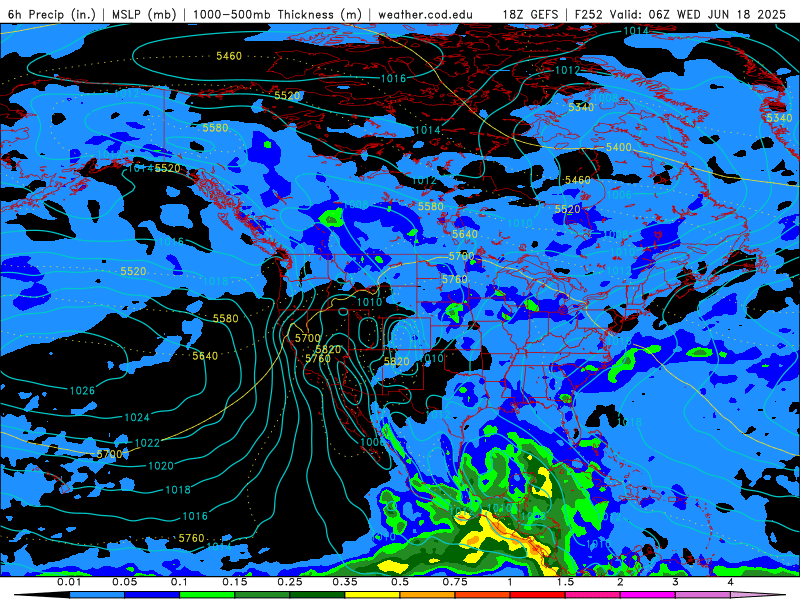The width and height of the screenshot is (800, 600).
Task: Click the 0.25 legend value
Action: point(290,582)
